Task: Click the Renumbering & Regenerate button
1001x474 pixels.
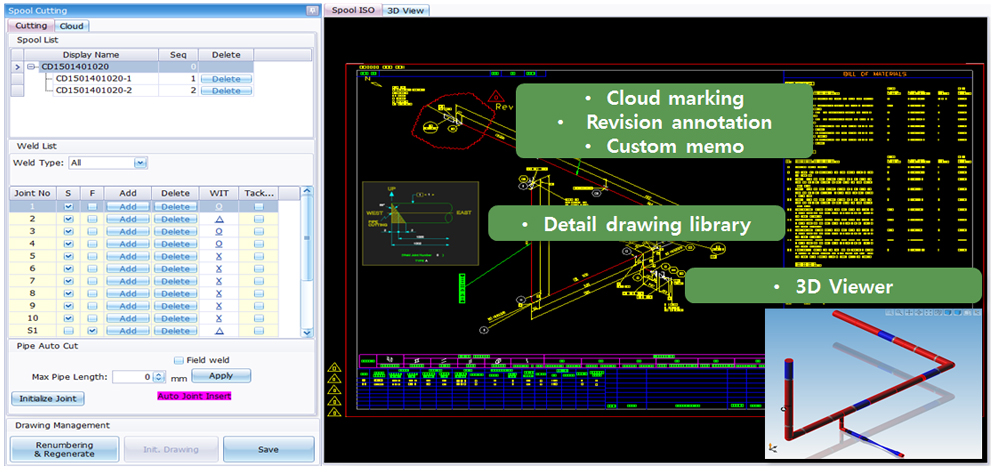Action: (64, 449)
